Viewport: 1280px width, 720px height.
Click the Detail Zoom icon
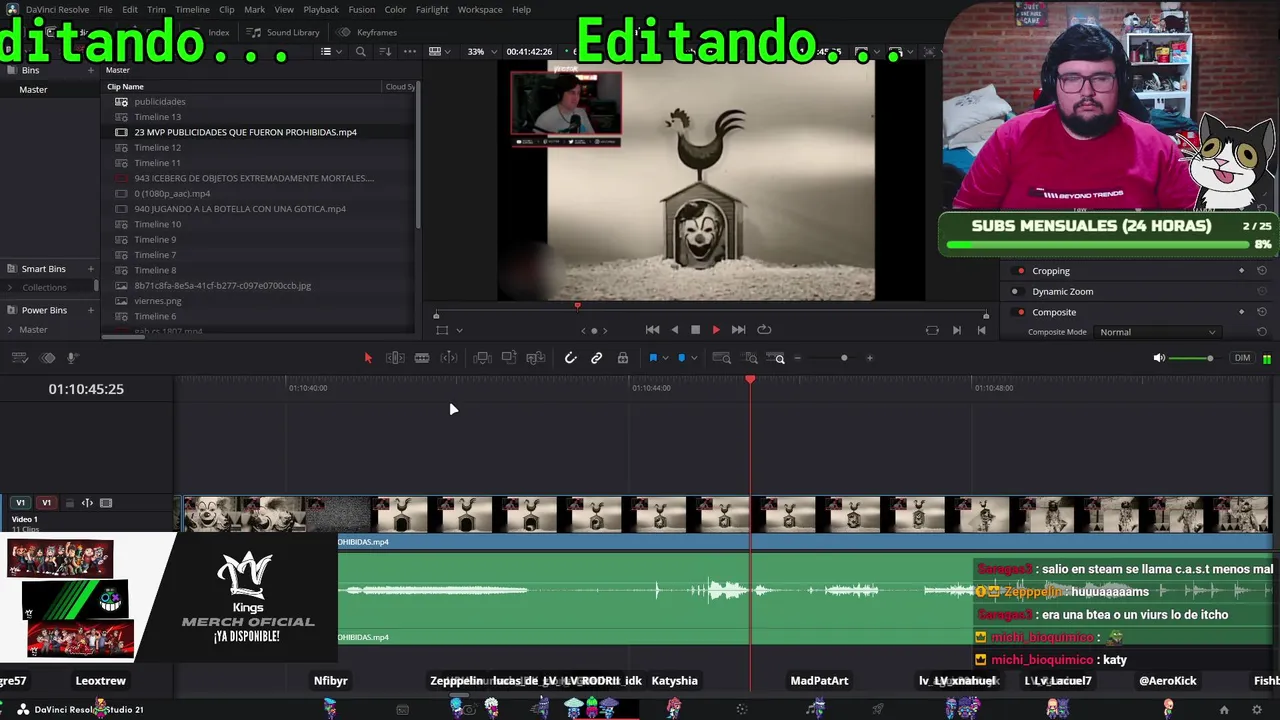[751, 358]
